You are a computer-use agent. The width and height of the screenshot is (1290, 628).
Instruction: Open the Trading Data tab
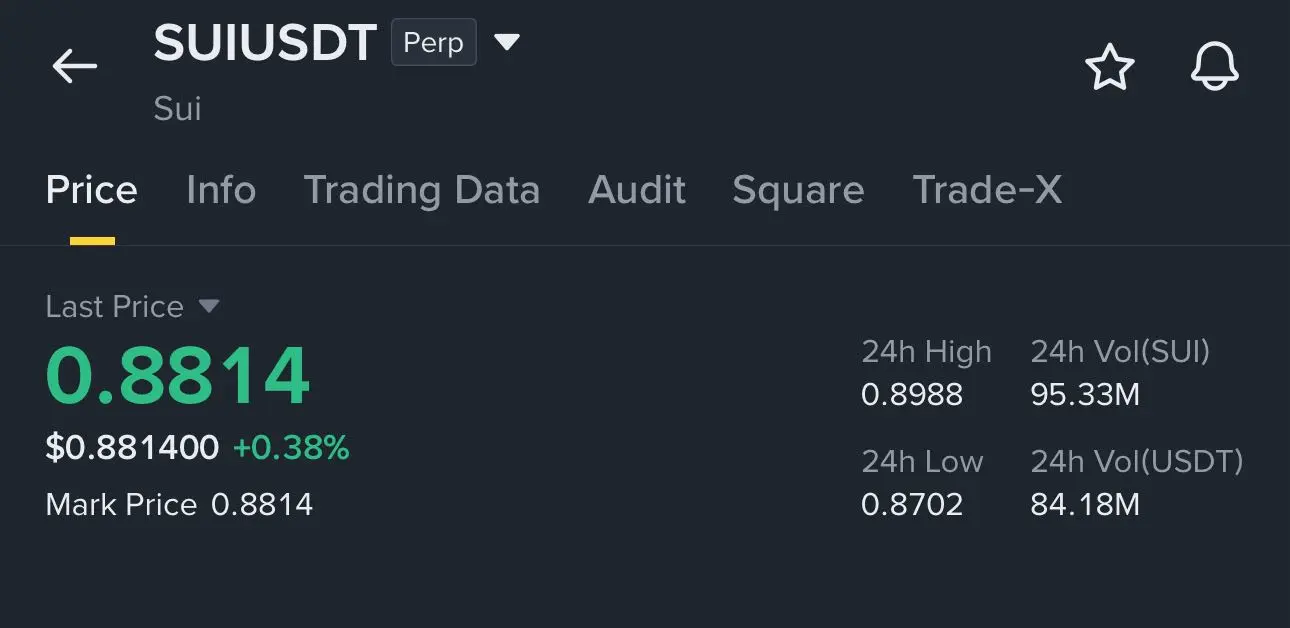click(x=421, y=190)
